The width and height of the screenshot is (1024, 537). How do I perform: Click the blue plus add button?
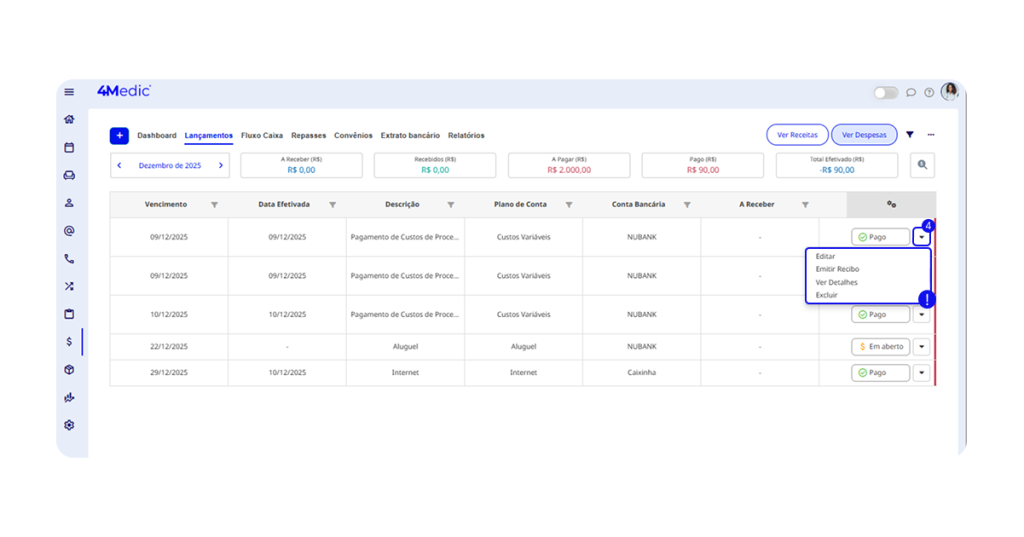(x=119, y=135)
